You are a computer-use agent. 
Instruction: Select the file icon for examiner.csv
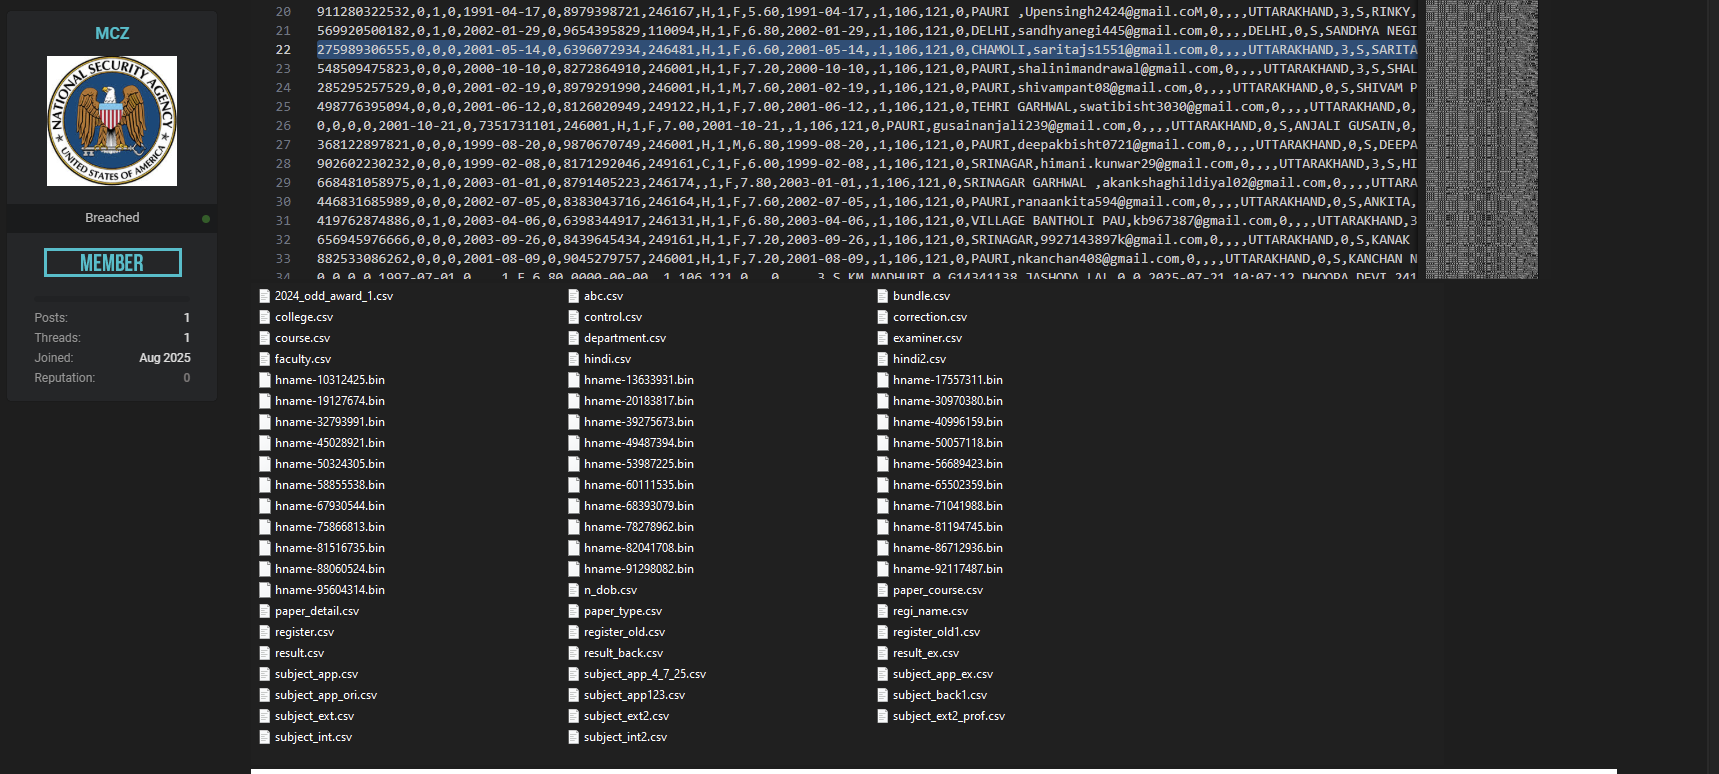pos(883,338)
